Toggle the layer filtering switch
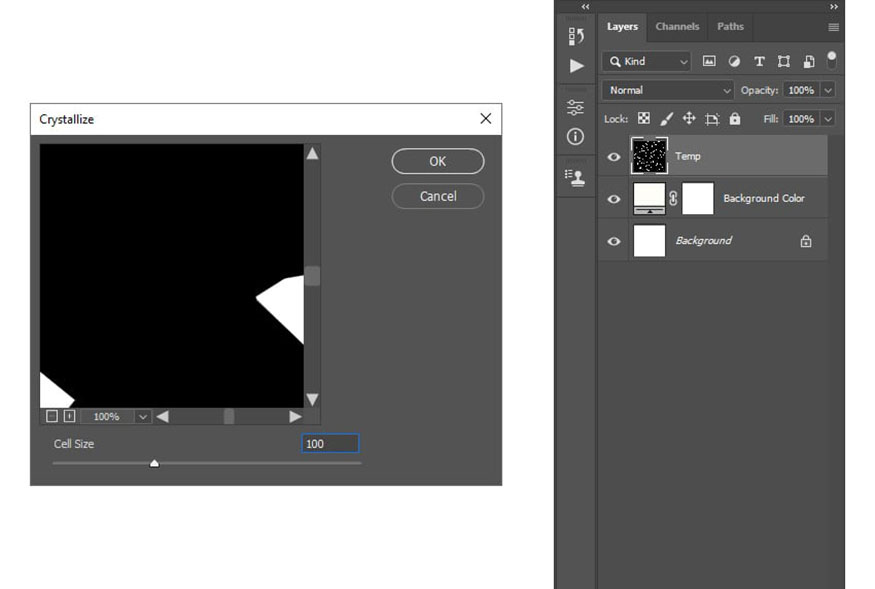 [831, 60]
